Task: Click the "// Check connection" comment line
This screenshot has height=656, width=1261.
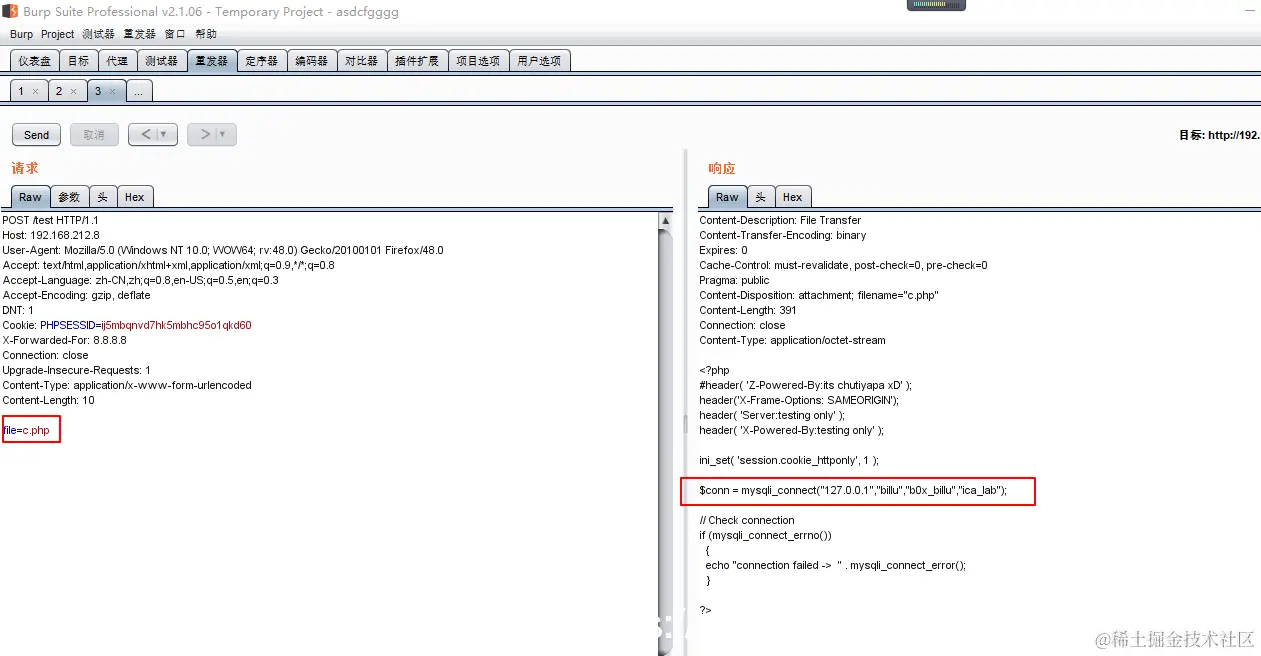Action: click(747, 520)
